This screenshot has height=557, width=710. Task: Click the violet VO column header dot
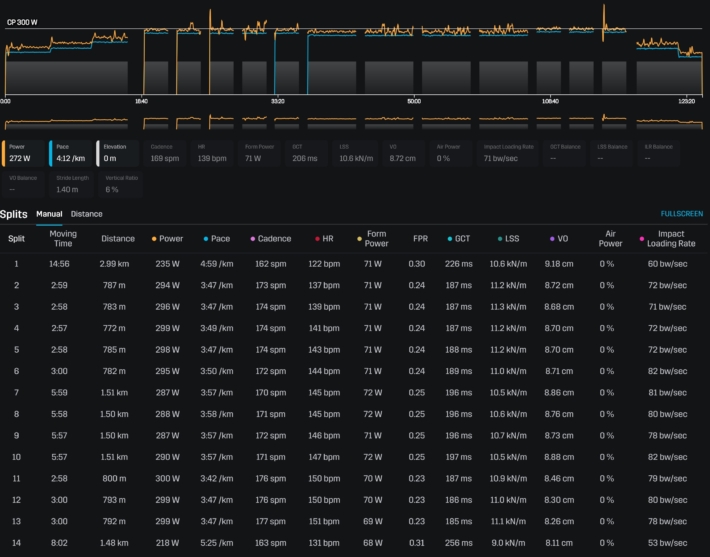(x=551, y=239)
